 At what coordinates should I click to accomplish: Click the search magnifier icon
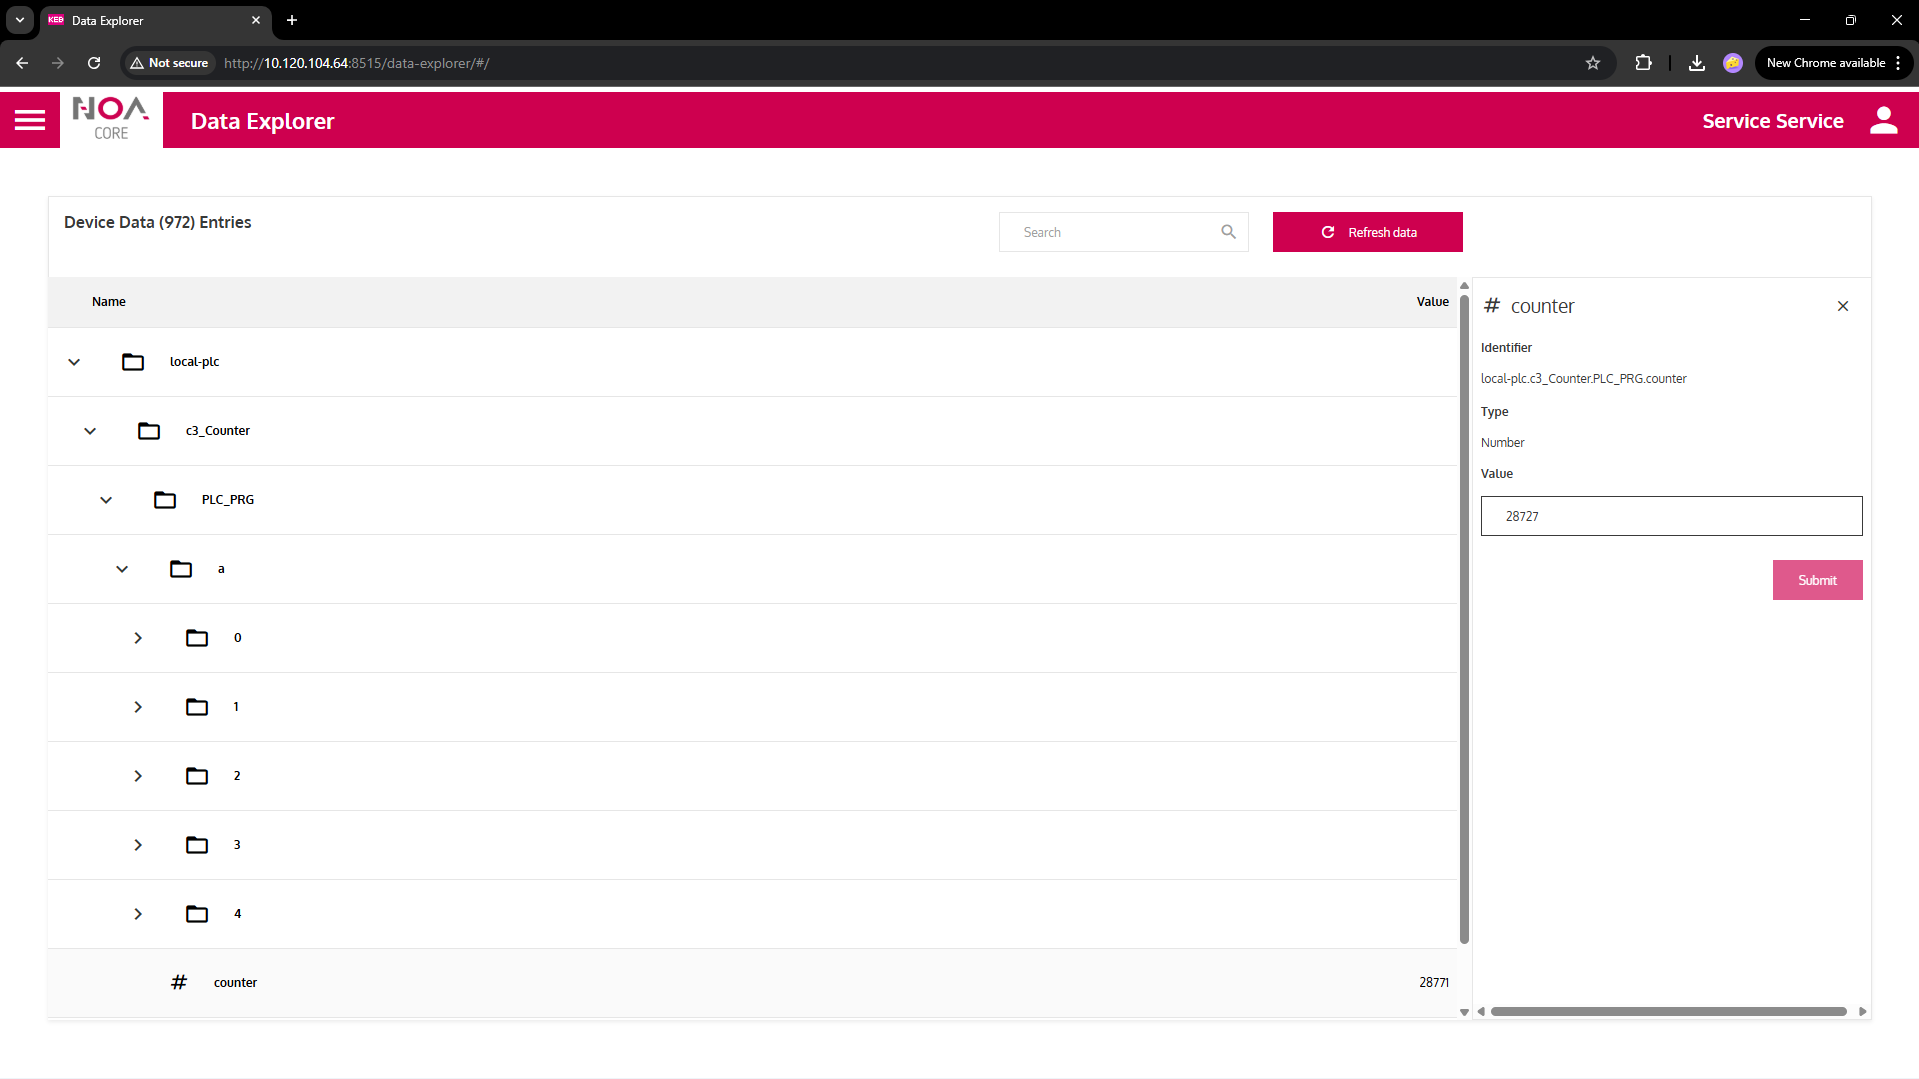pyautogui.click(x=1228, y=232)
